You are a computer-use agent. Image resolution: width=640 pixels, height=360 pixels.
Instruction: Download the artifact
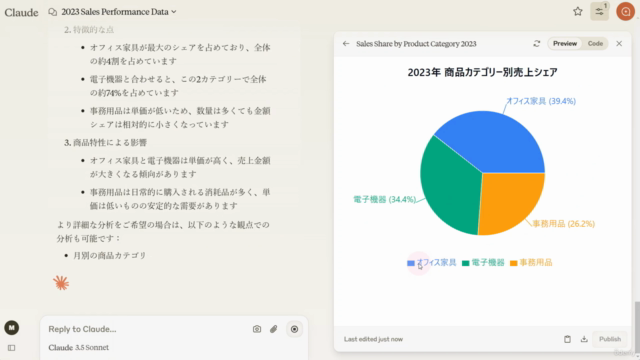click(x=584, y=339)
